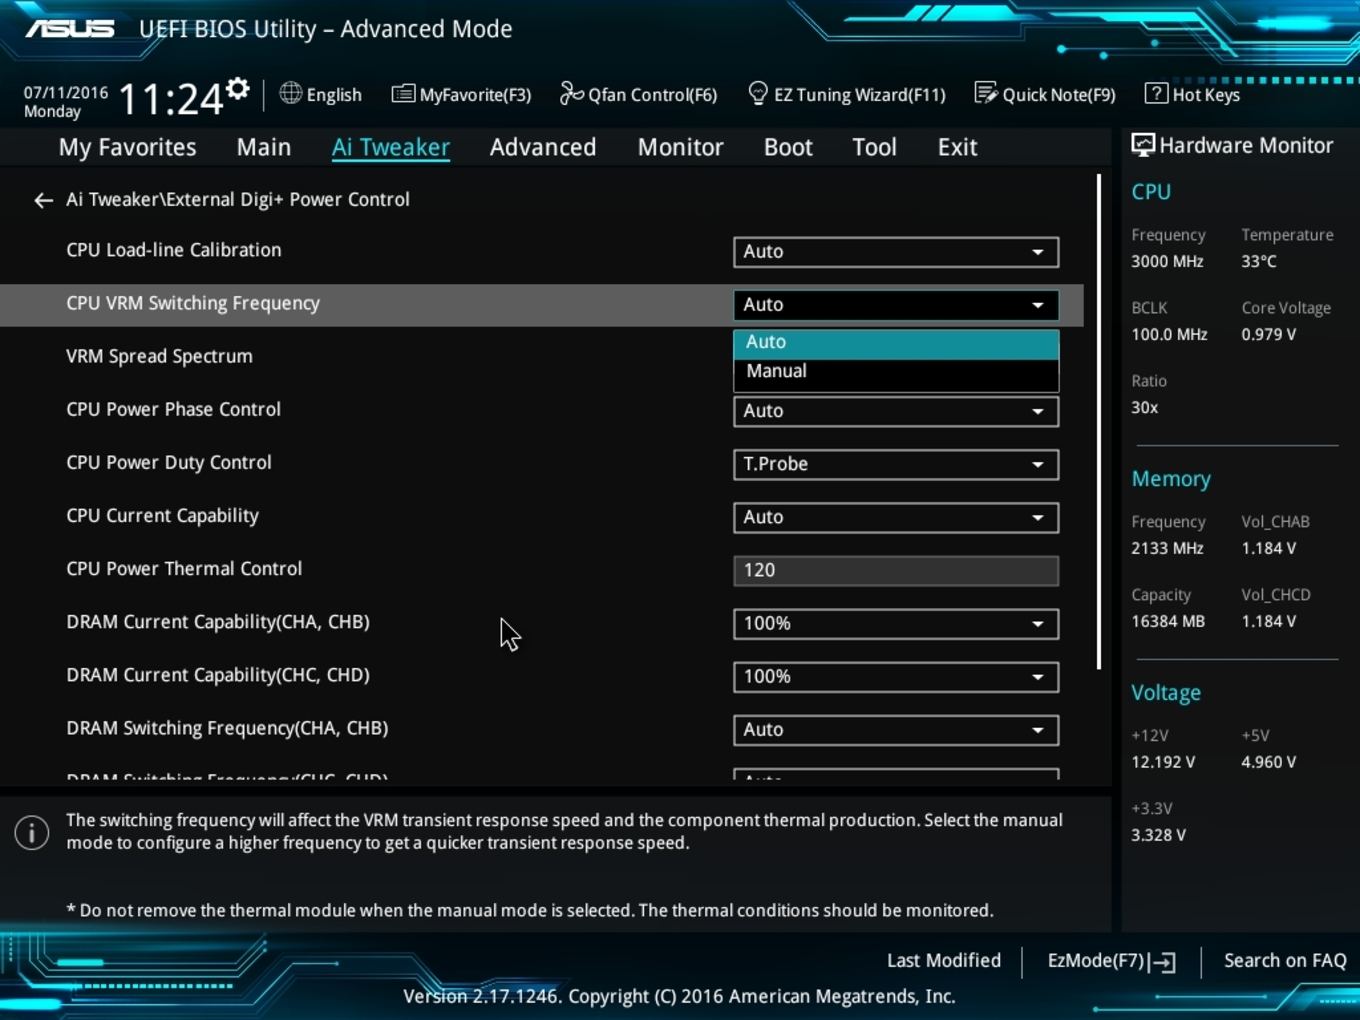Click the CPU temperature 33°C value
Screen dimensions: 1360x1020
pos(1259,261)
